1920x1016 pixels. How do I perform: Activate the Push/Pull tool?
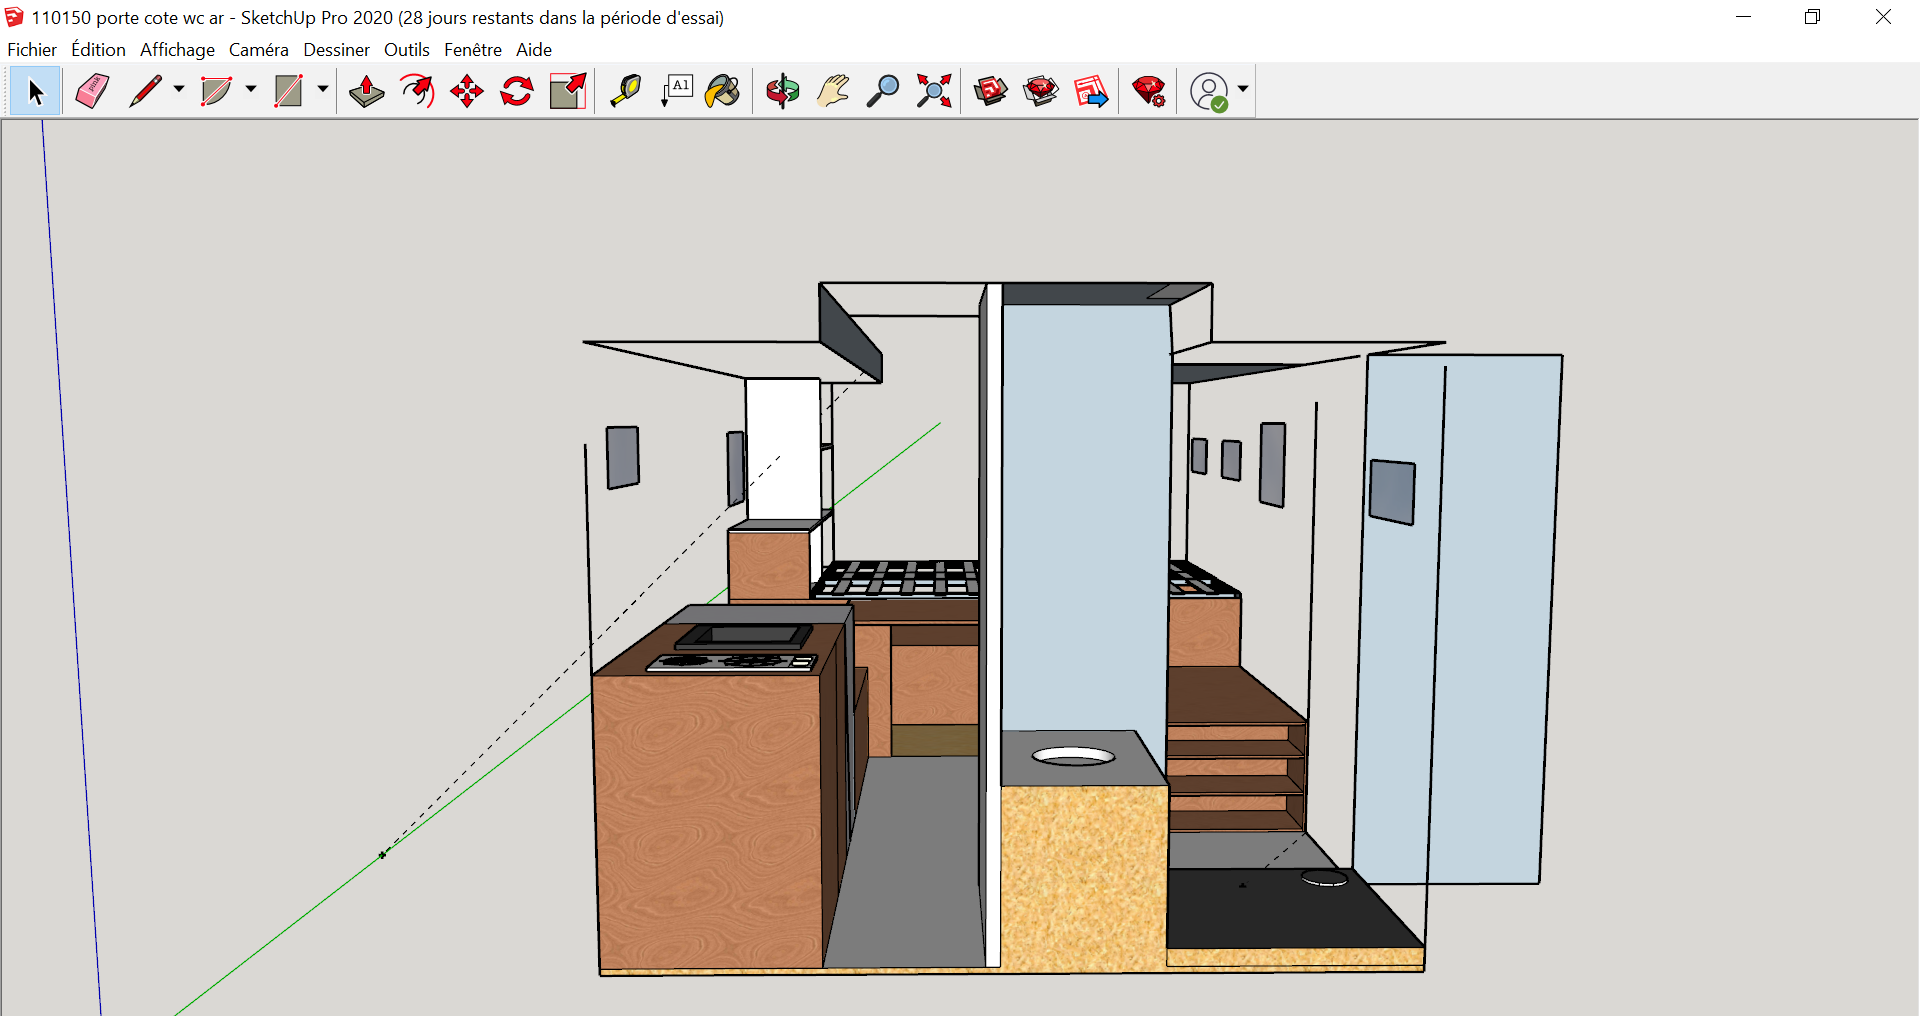click(367, 91)
